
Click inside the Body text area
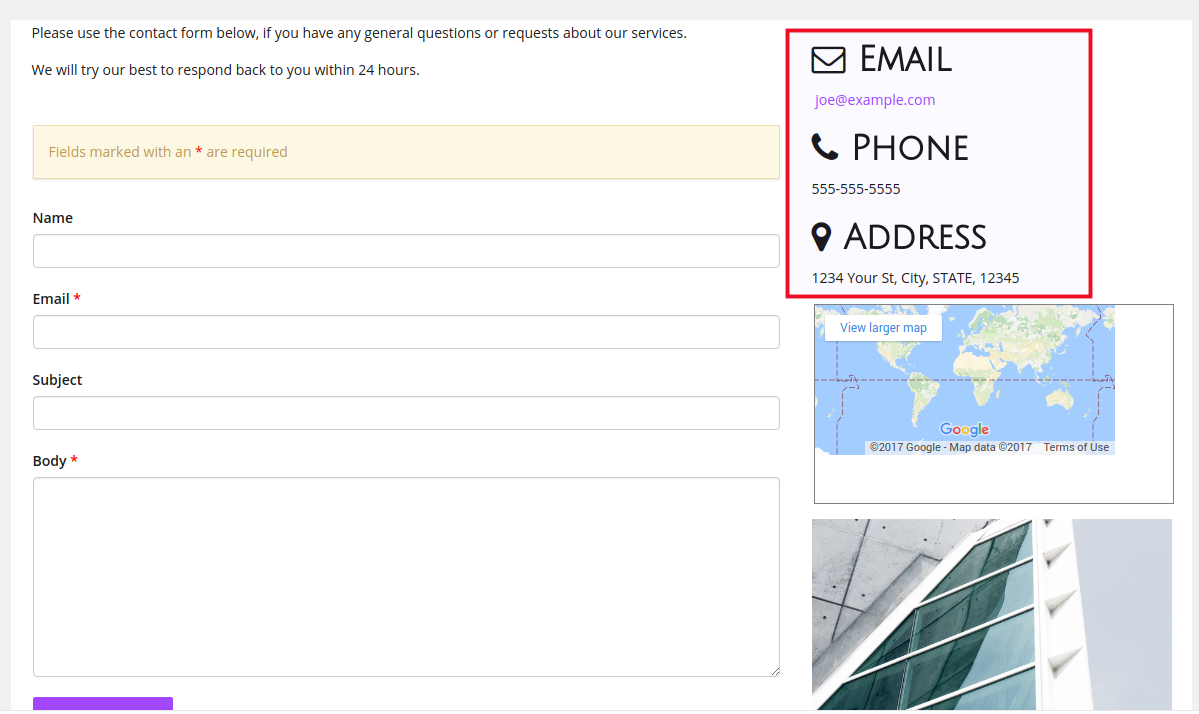(x=406, y=577)
